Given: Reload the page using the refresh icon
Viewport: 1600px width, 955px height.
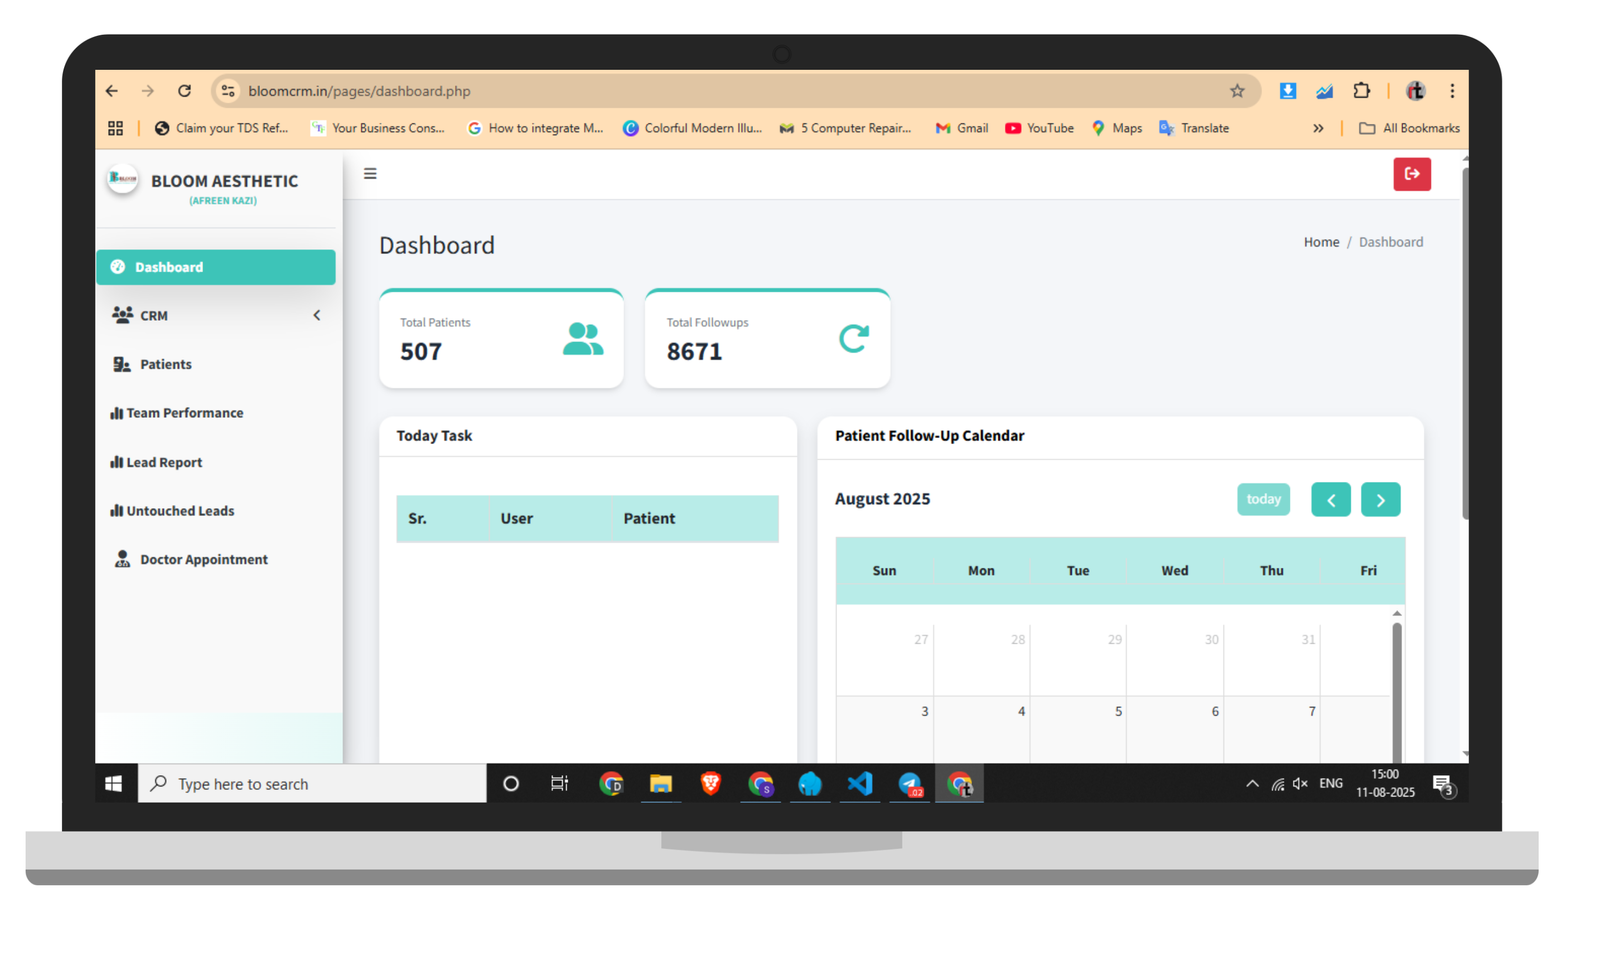Looking at the screenshot, I should 184,91.
